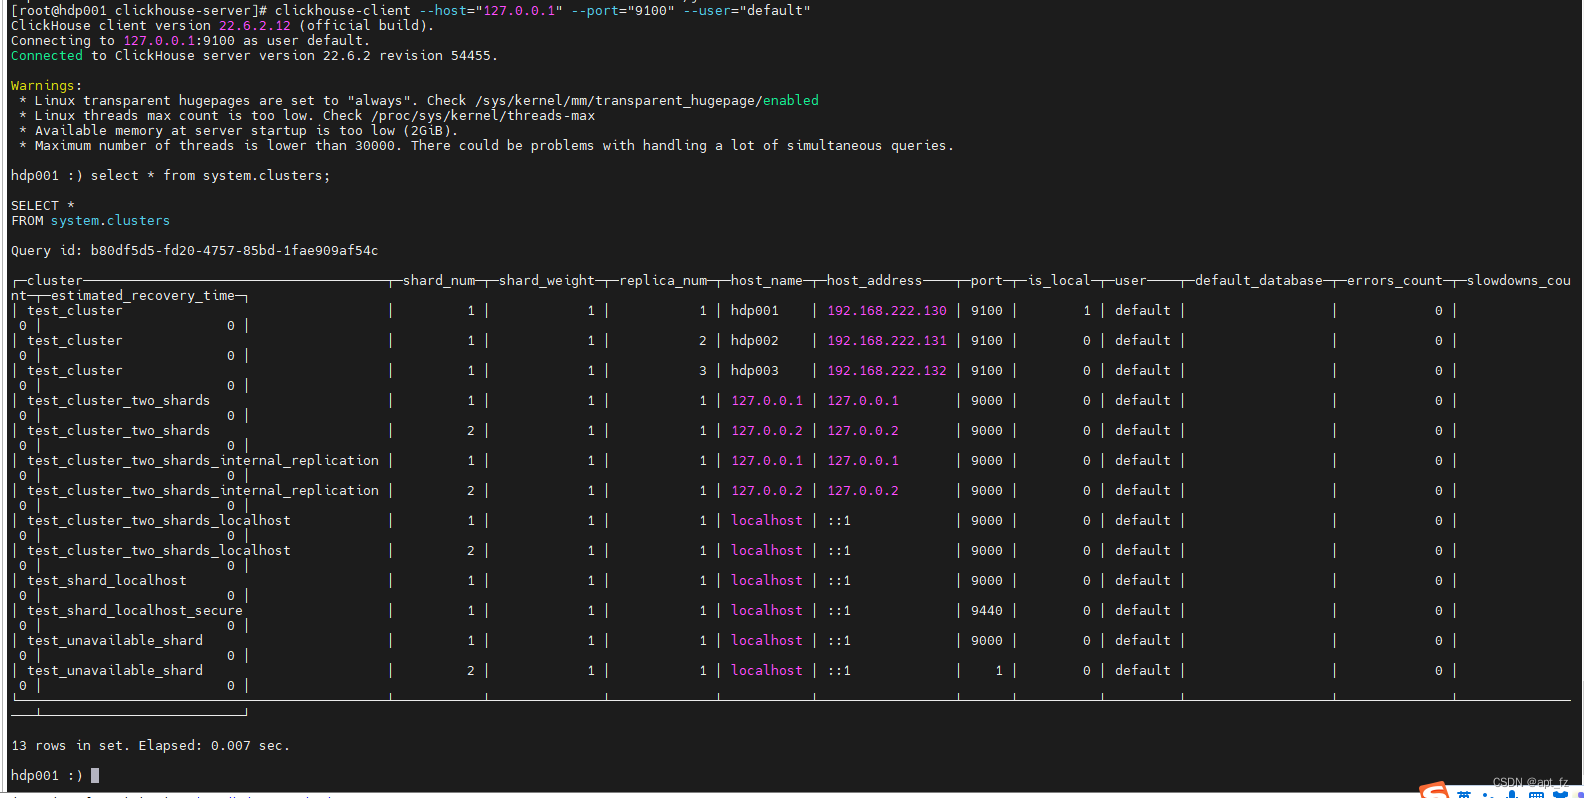The width and height of the screenshot is (1584, 798).
Task: Click the address 192.168.222.132
Action: pos(887,371)
